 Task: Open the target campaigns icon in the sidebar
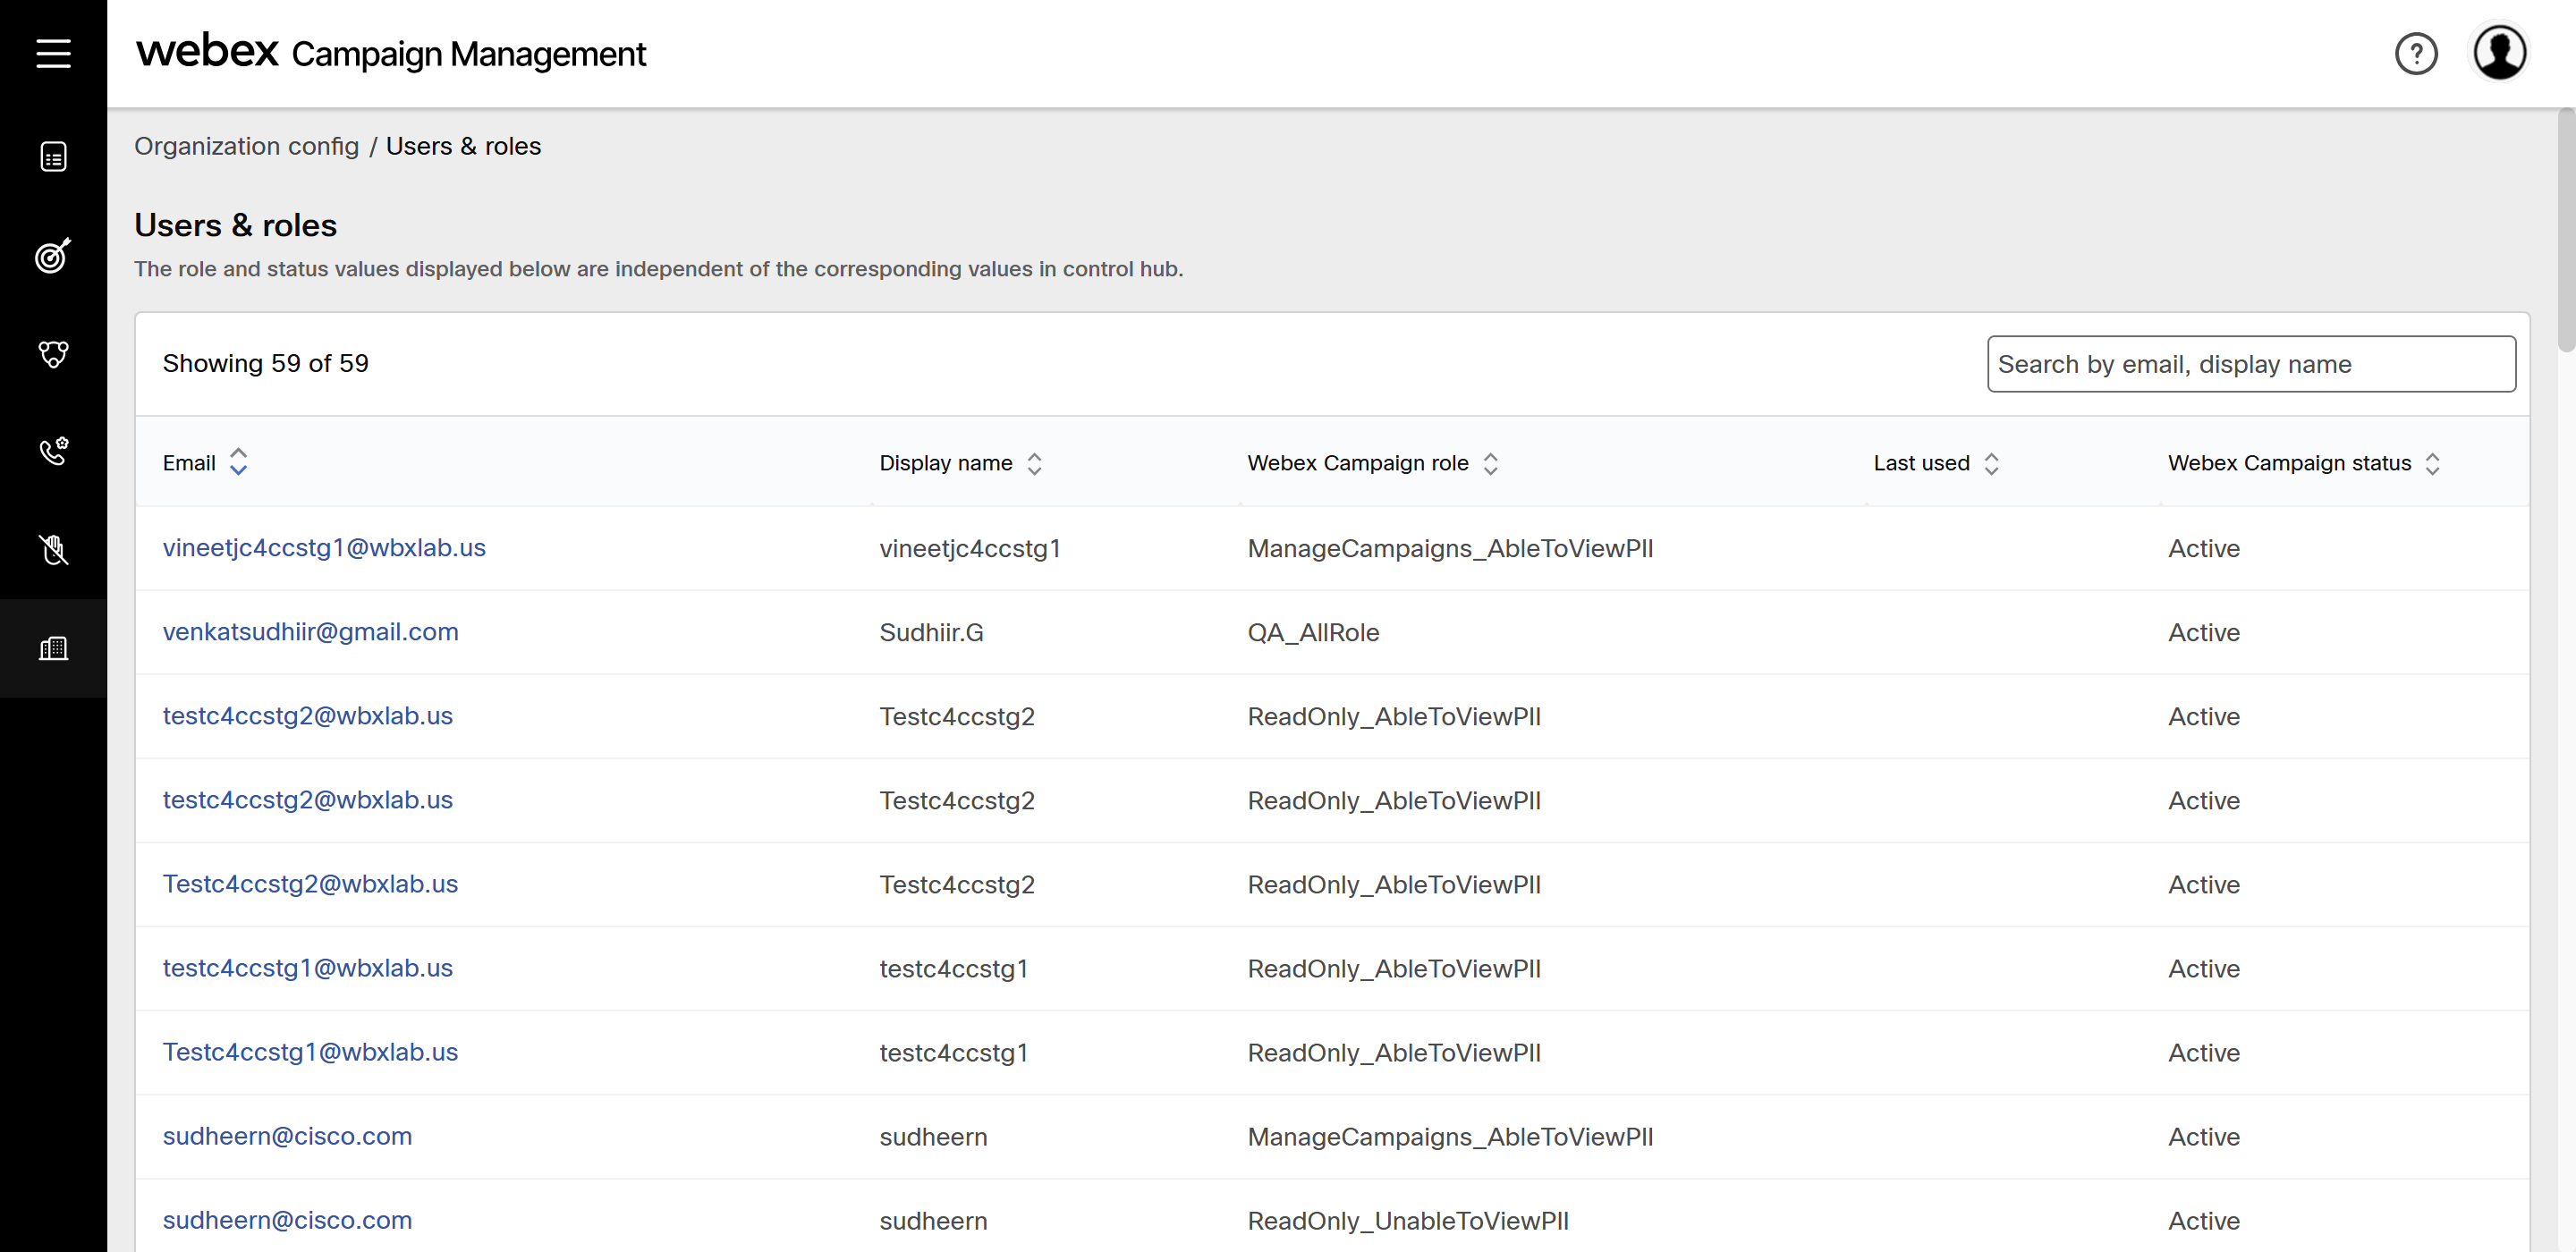coord(53,255)
